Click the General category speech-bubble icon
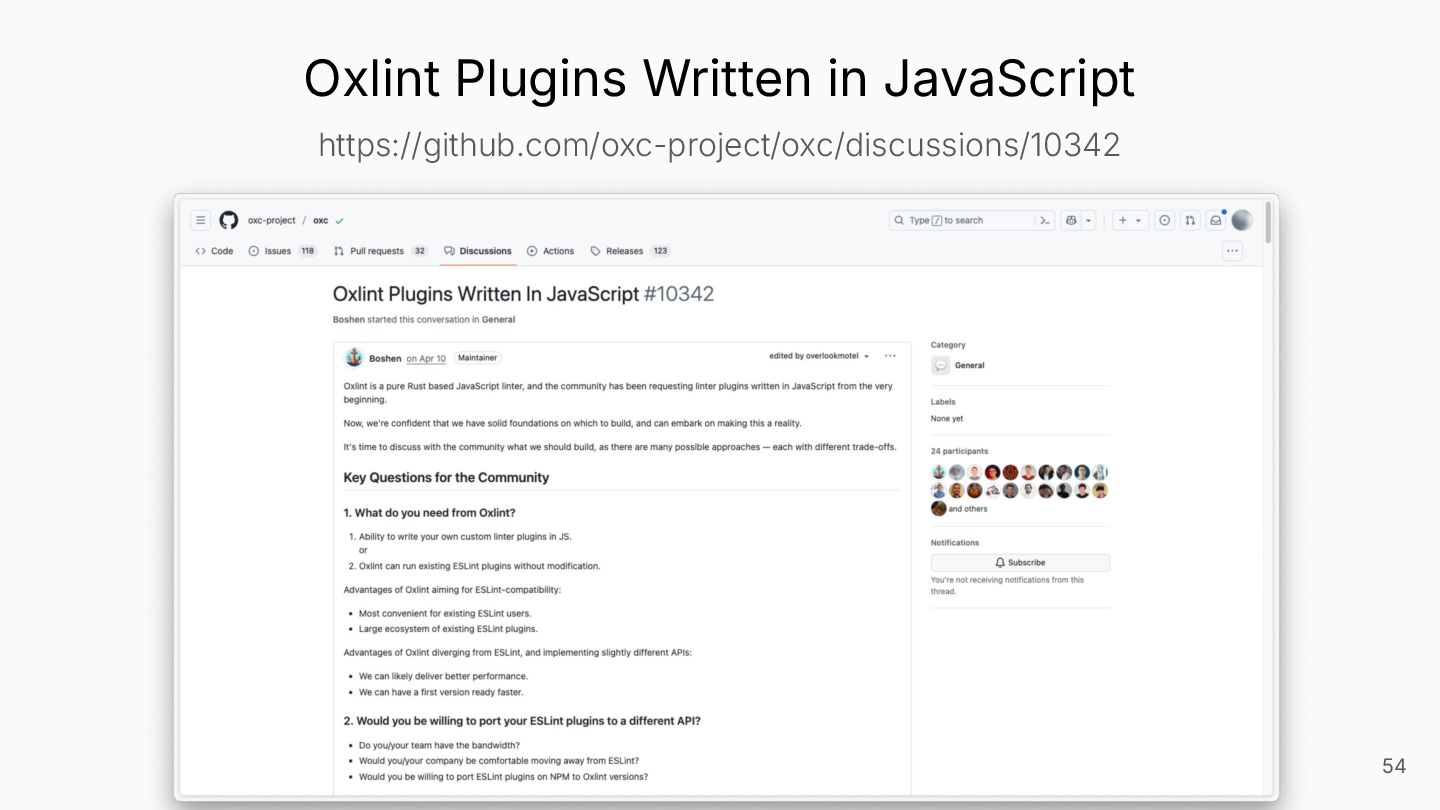This screenshot has height=810, width=1440. [x=940, y=366]
